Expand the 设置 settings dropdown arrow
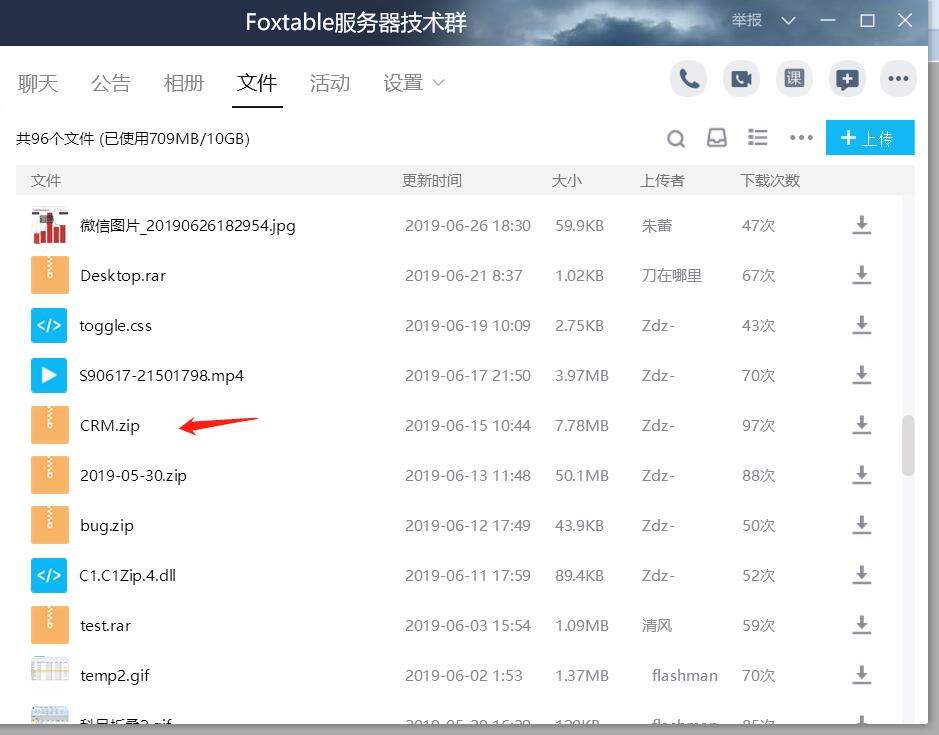The height and width of the screenshot is (735, 939). [x=438, y=83]
